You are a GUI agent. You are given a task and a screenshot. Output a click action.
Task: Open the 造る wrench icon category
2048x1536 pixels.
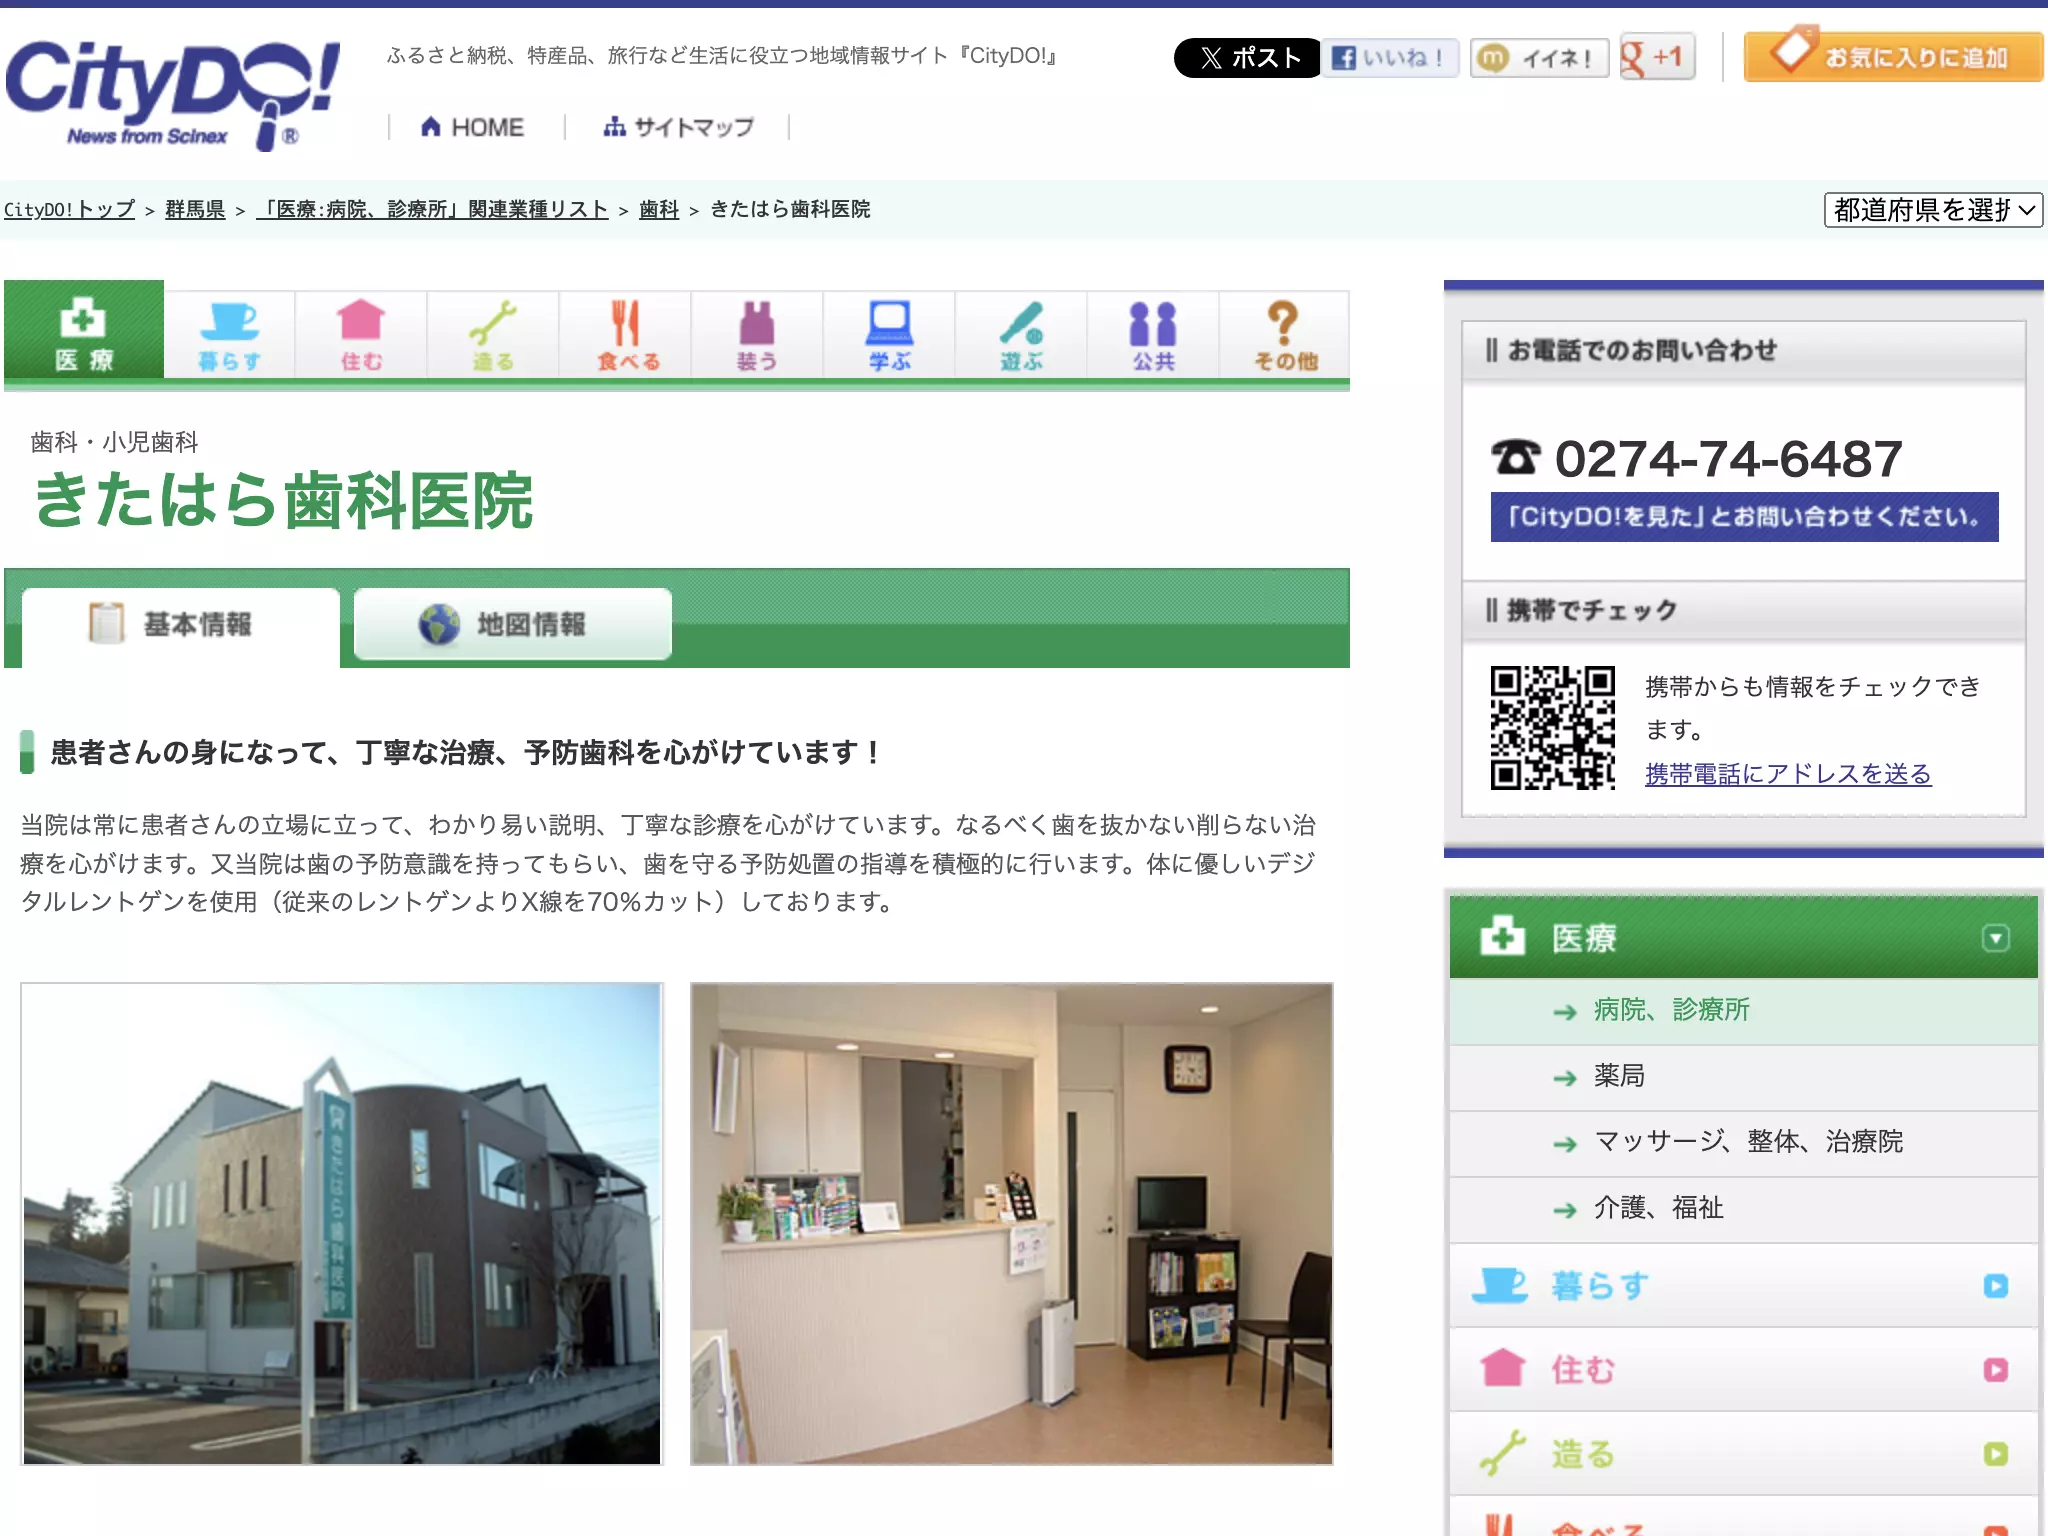[493, 335]
